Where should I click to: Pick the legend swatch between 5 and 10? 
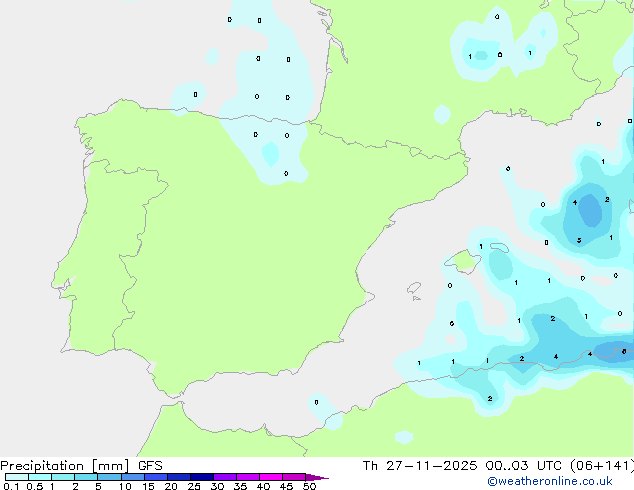109,477
